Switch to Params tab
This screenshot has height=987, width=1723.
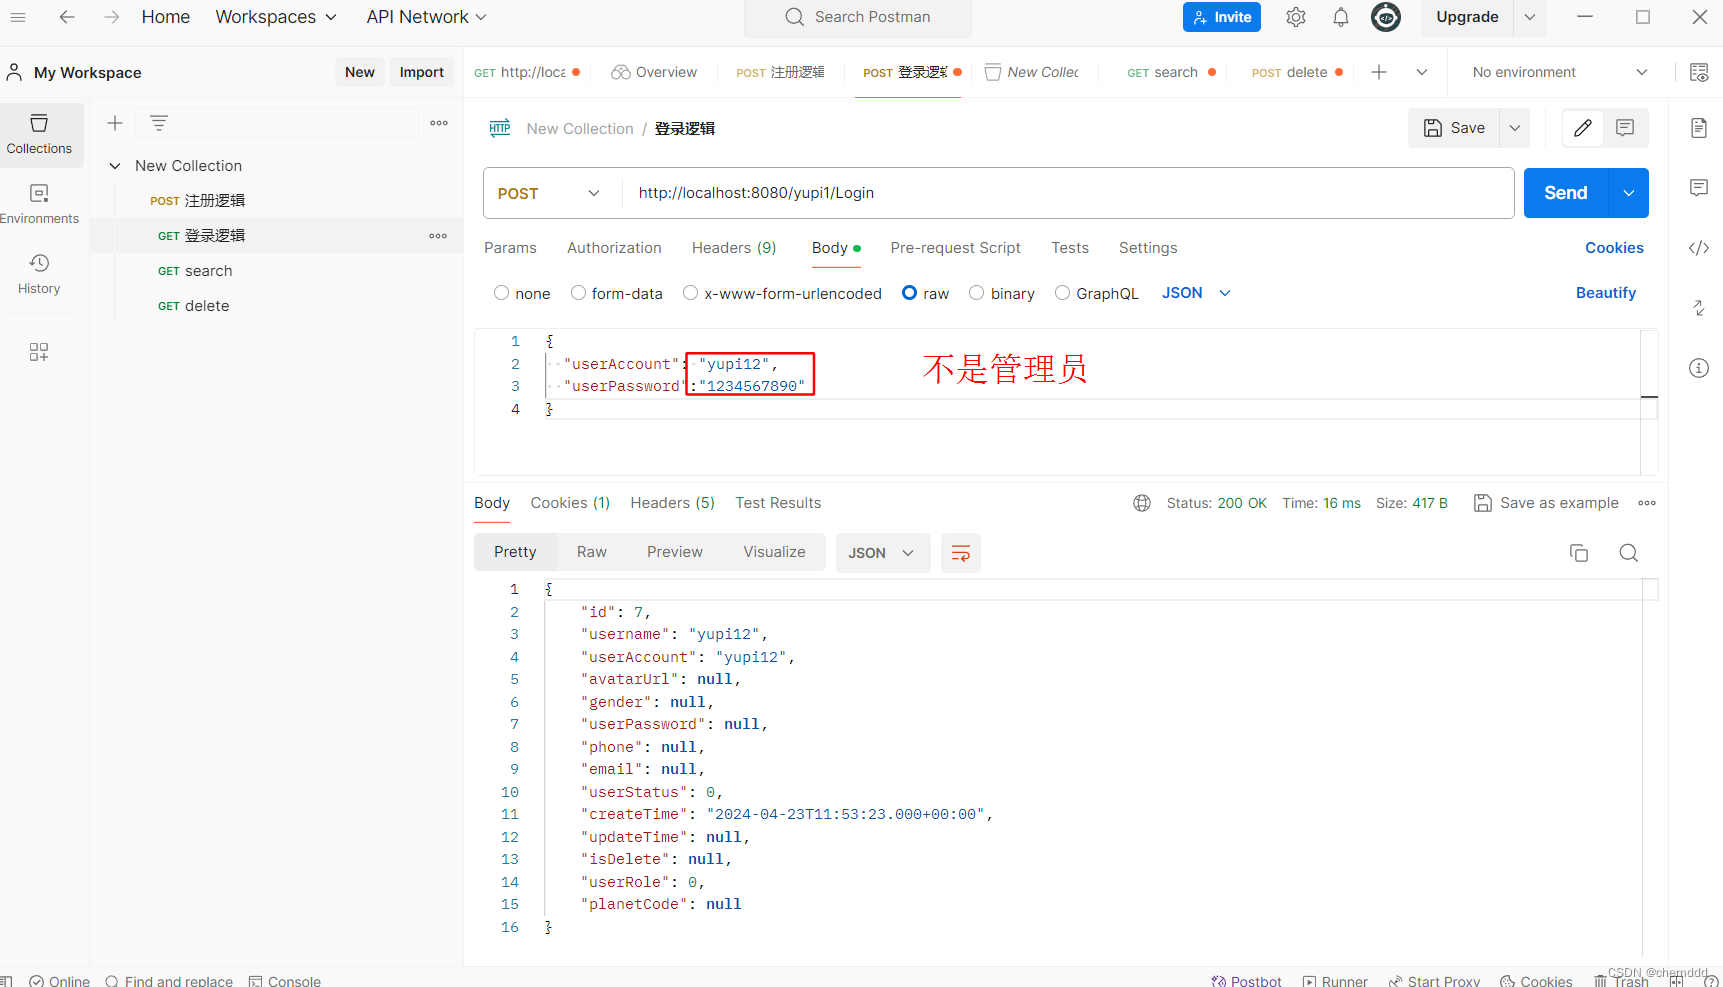pyautogui.click(x=510, y=248)
